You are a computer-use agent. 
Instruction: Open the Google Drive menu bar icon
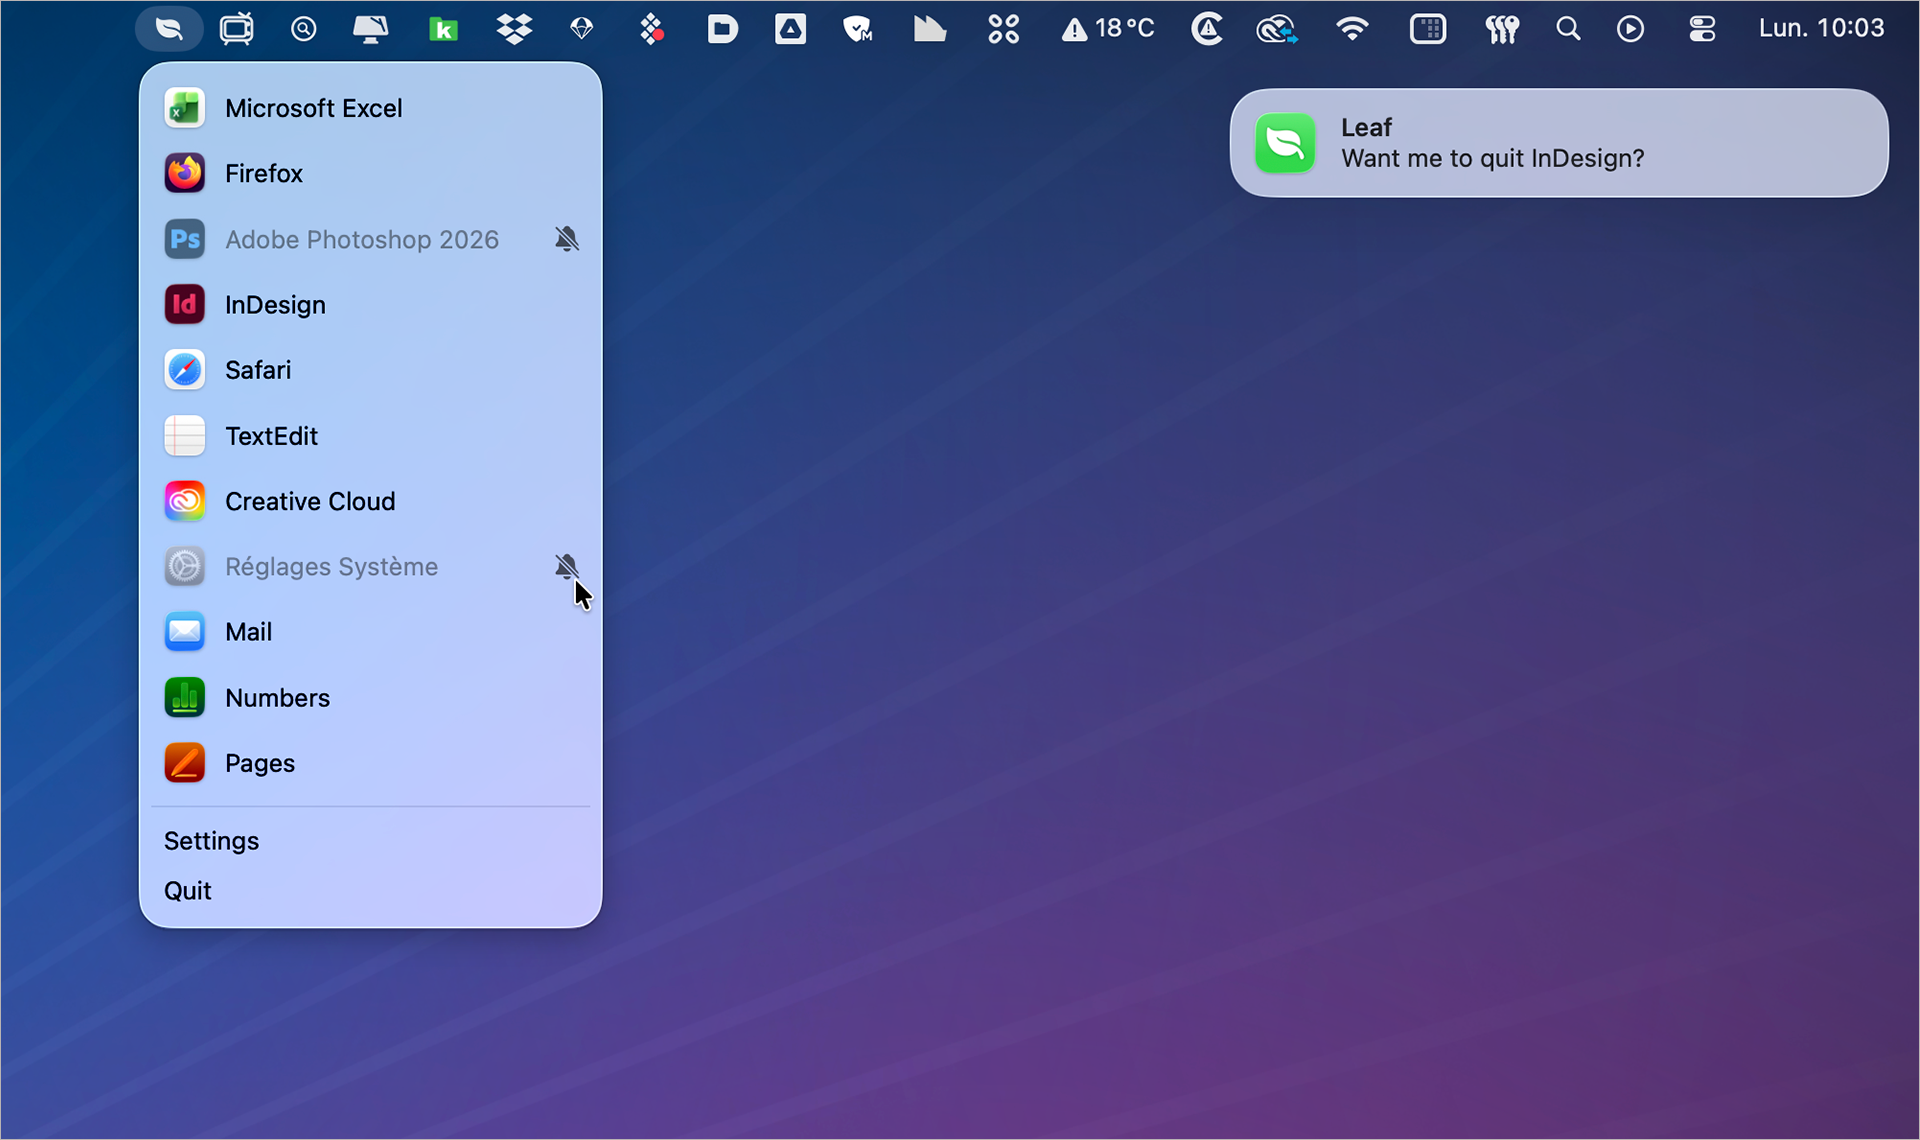tap(790, 29)
